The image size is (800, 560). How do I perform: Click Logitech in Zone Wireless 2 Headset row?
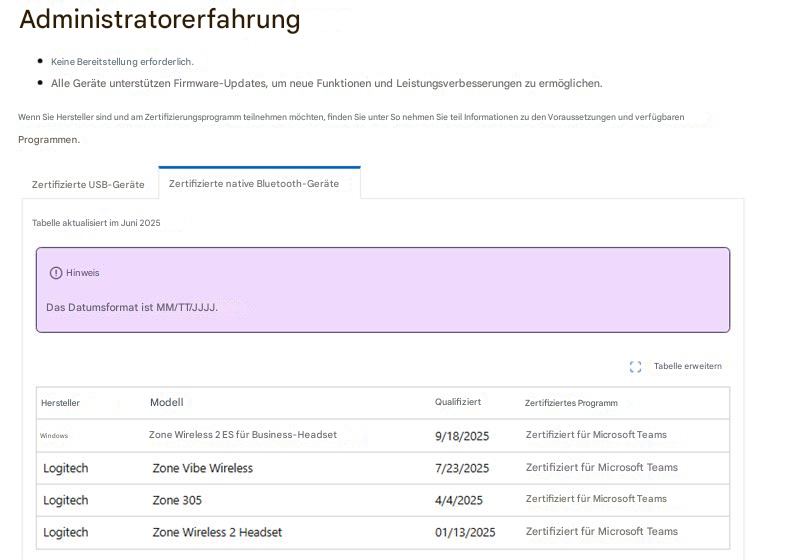click(x=65, y=532)
